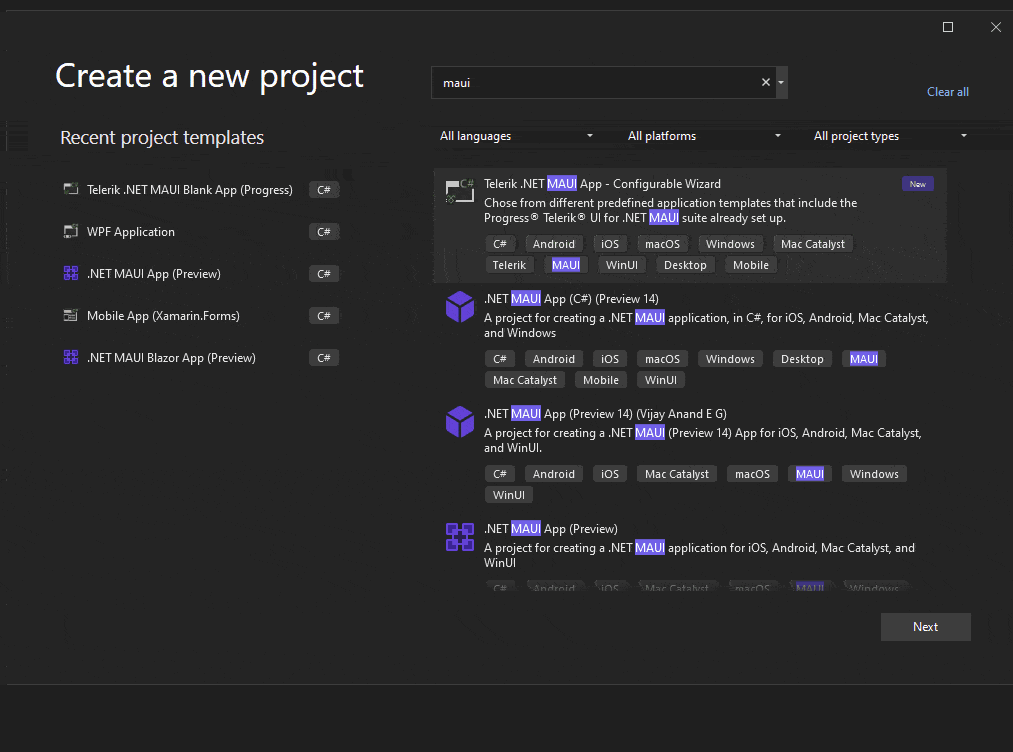
Task: Click the Next button
Action: (925, 627)
